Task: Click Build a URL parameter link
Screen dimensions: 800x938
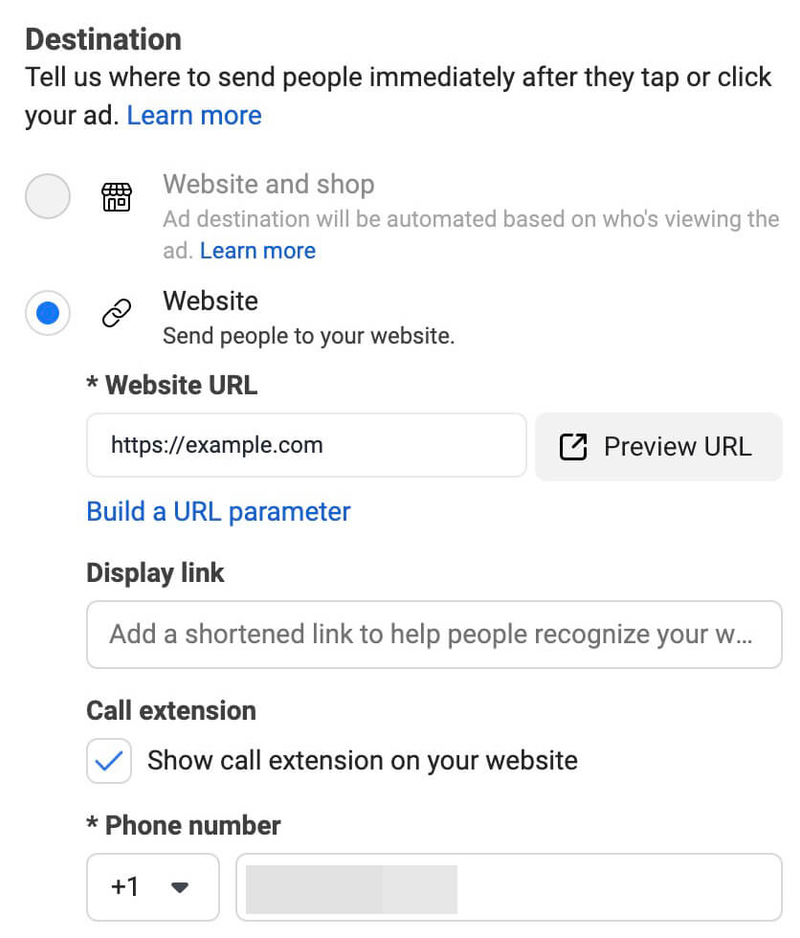Action: (218, 512)
